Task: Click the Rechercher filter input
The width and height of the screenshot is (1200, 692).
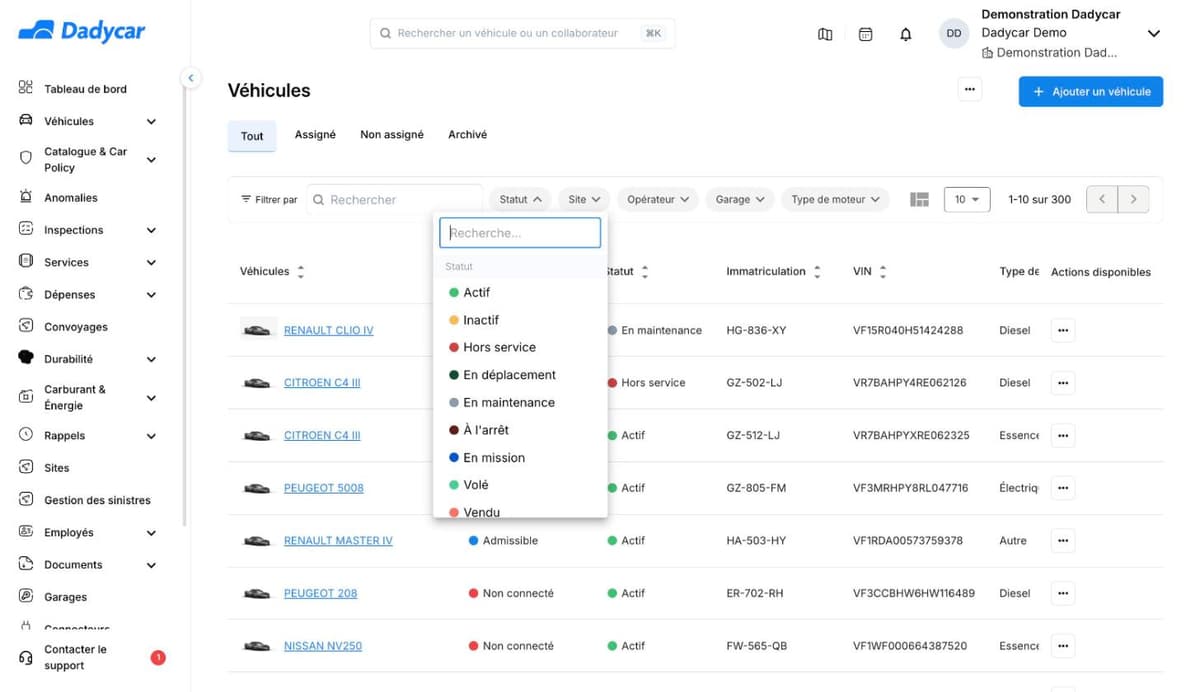Action: click(x=395, y=200)
